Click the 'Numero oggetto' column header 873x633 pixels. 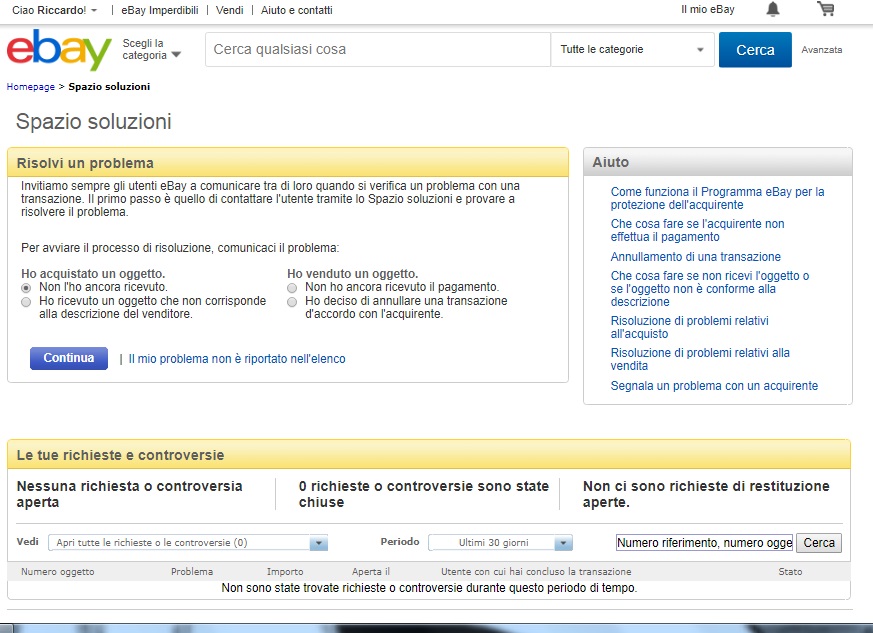click(x=58, y=572)
